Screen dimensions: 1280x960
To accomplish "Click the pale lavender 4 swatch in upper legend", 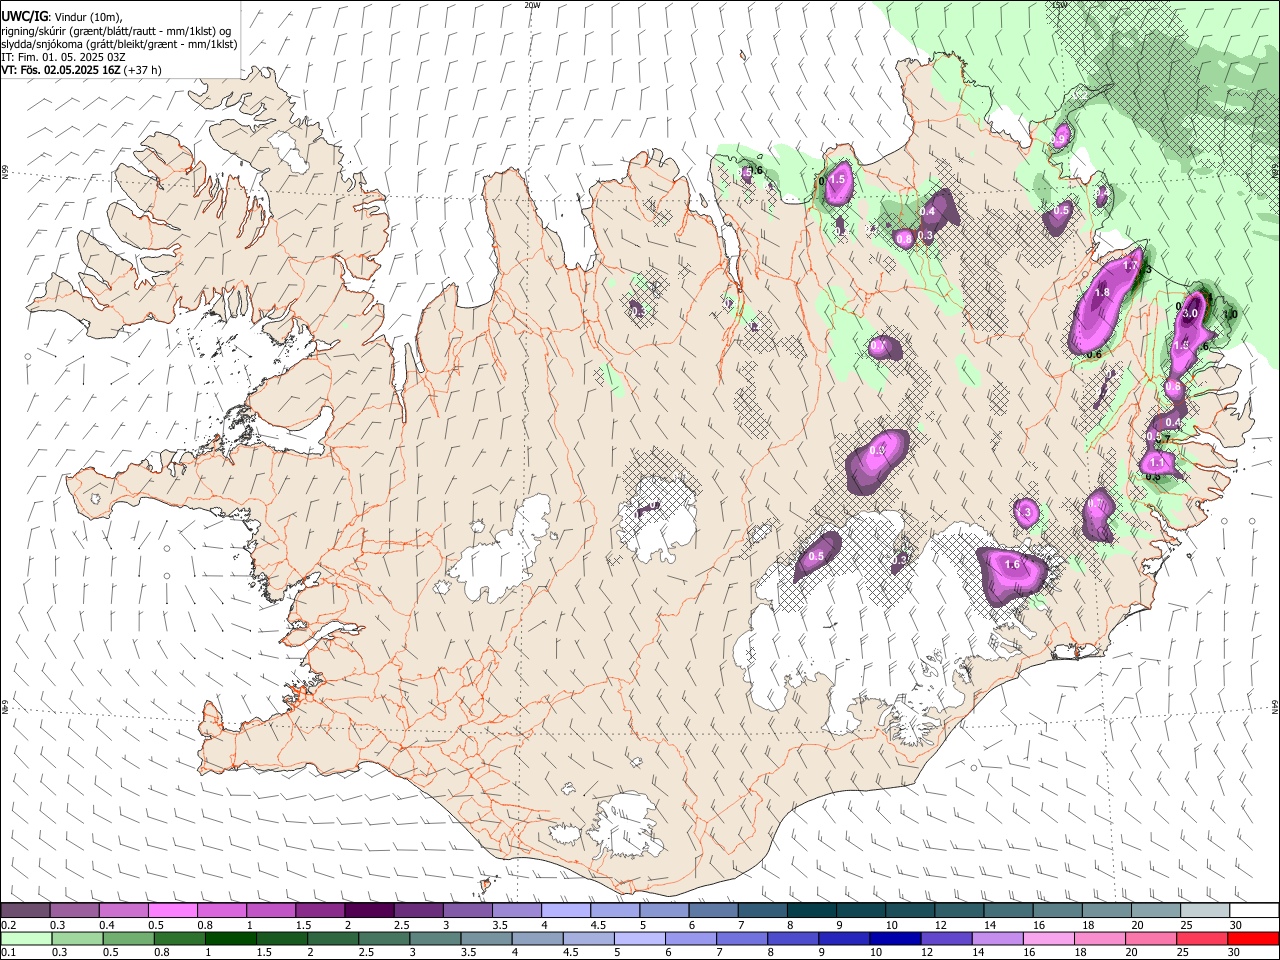I will coord(565,910).
